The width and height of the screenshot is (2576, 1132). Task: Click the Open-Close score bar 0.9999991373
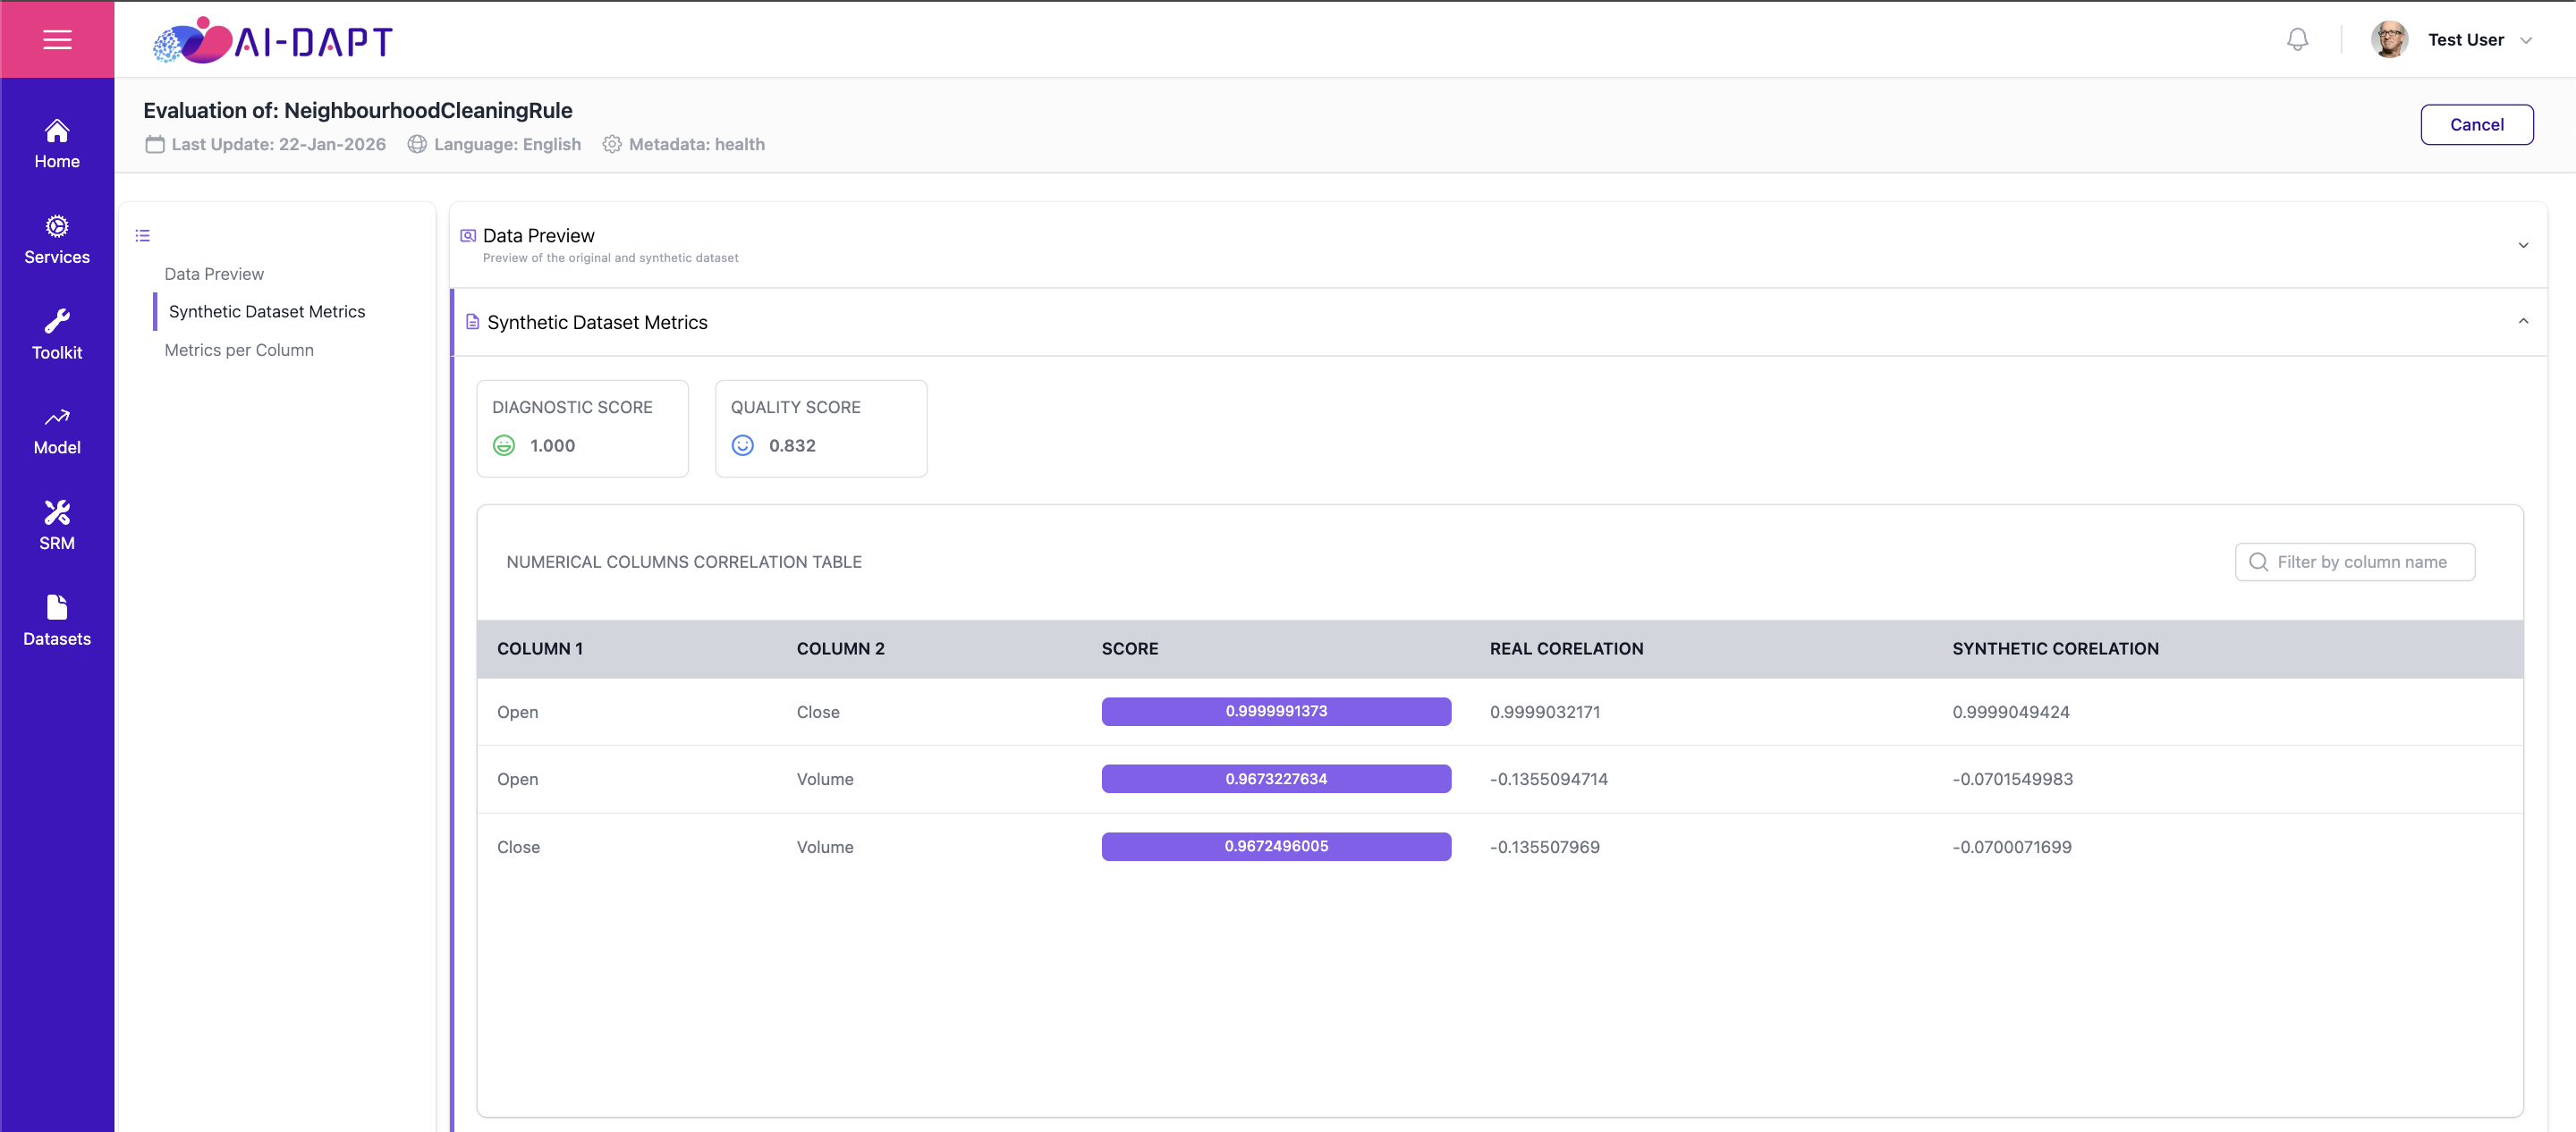pos(1276,711)
